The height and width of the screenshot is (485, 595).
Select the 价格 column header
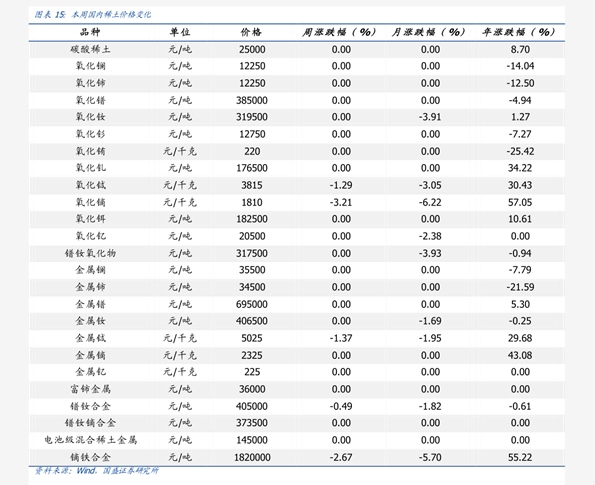point(252,32)
